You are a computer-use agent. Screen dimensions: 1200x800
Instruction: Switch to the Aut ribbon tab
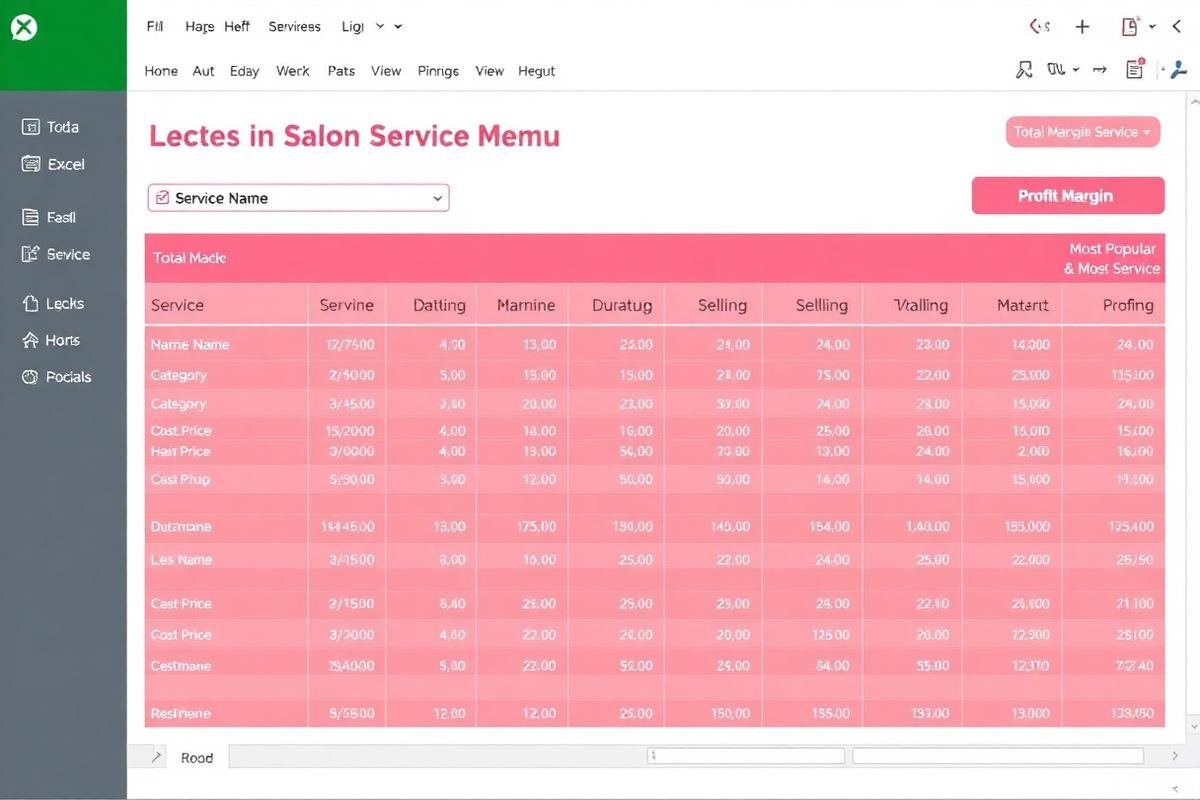(204, 71)
